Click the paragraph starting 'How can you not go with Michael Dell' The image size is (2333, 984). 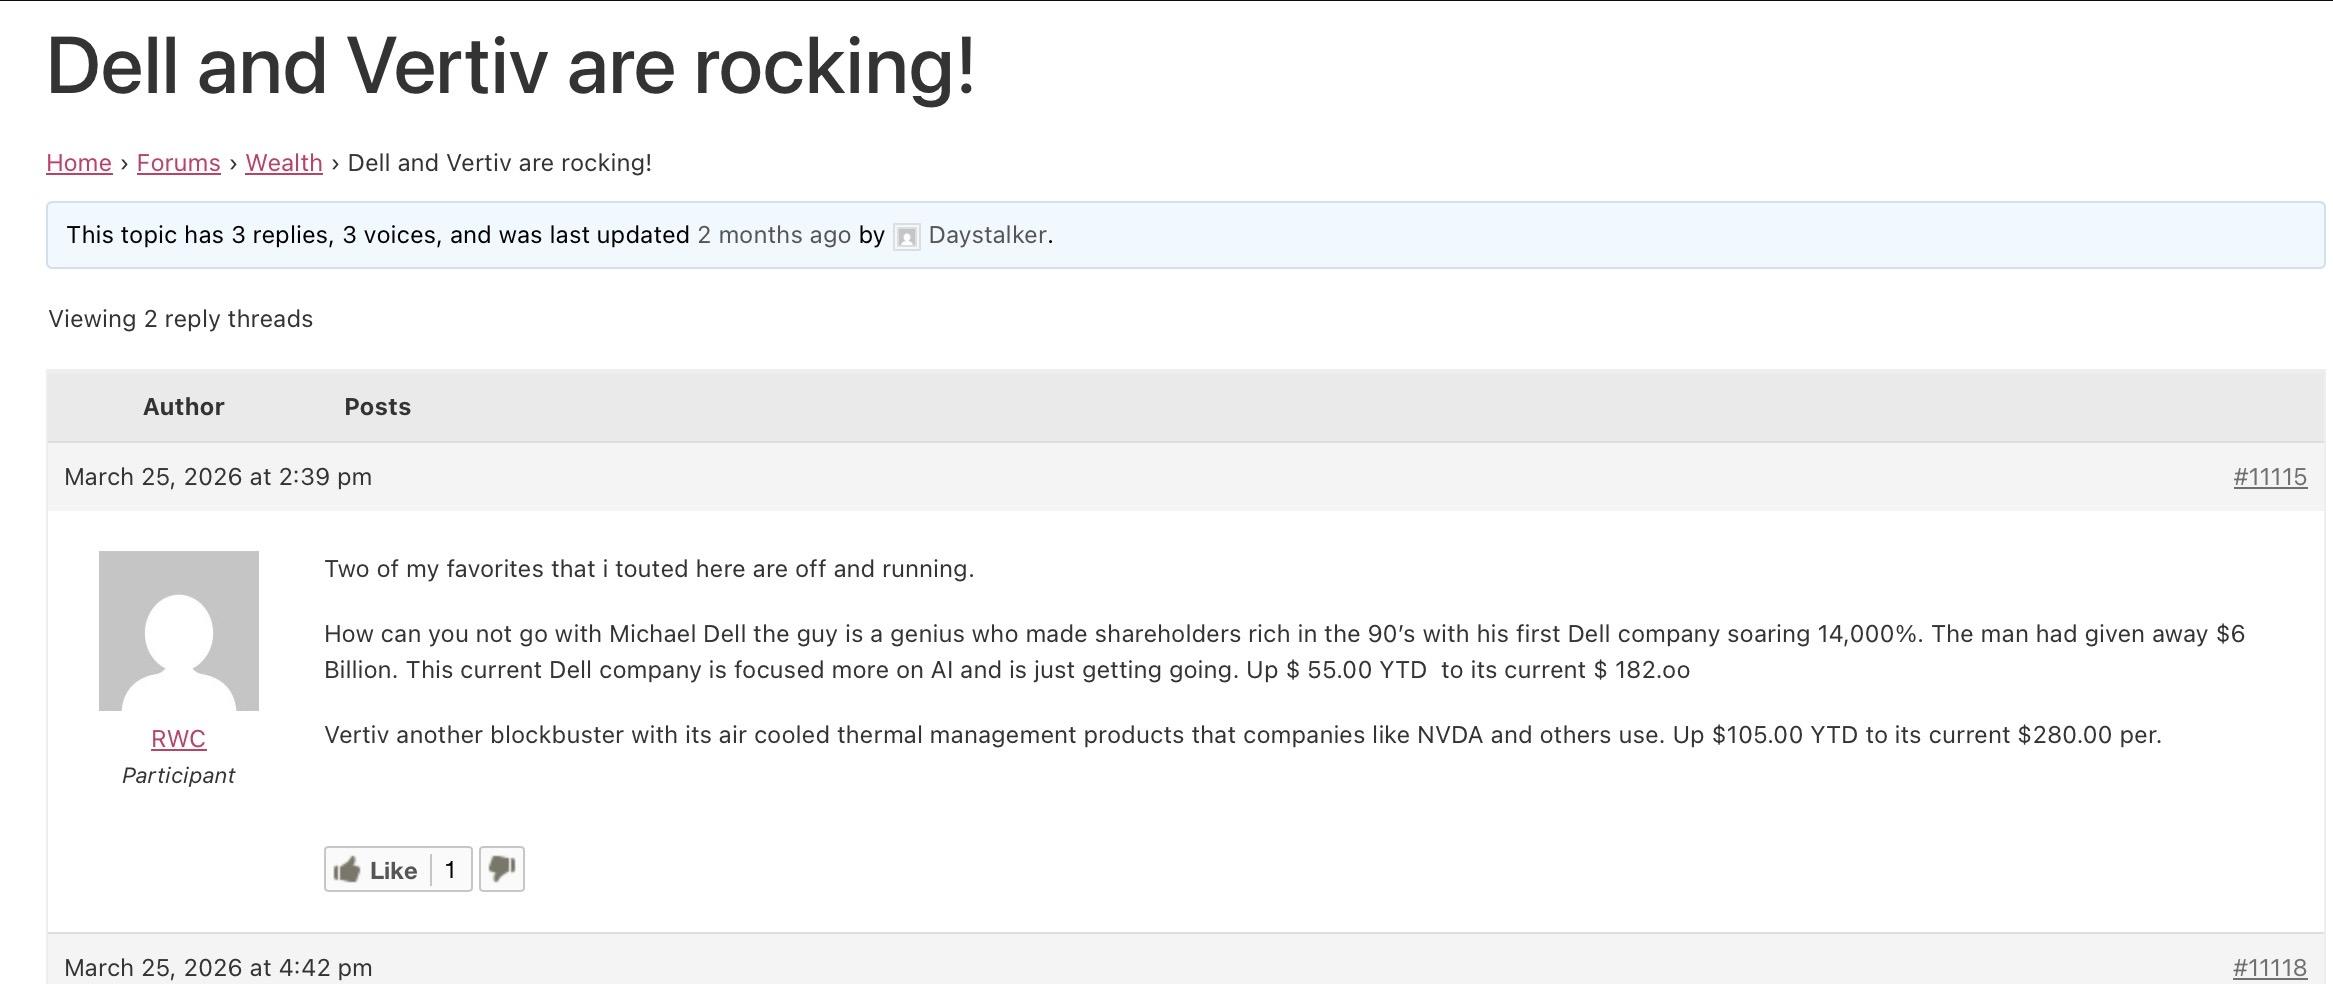[1285, 652]
